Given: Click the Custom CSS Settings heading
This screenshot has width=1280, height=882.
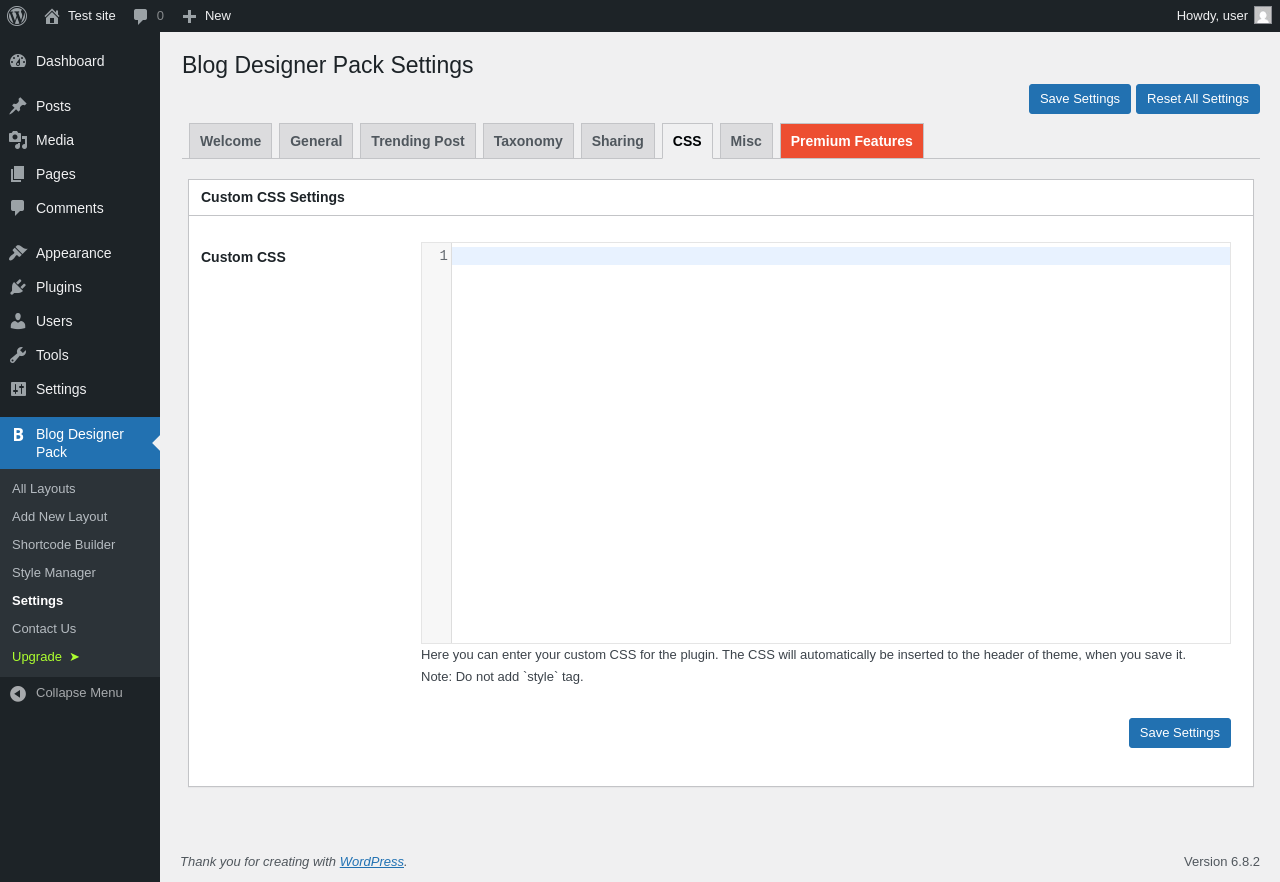Looking at the screenshot, I should pyautogui.click(x=273, y=197).
